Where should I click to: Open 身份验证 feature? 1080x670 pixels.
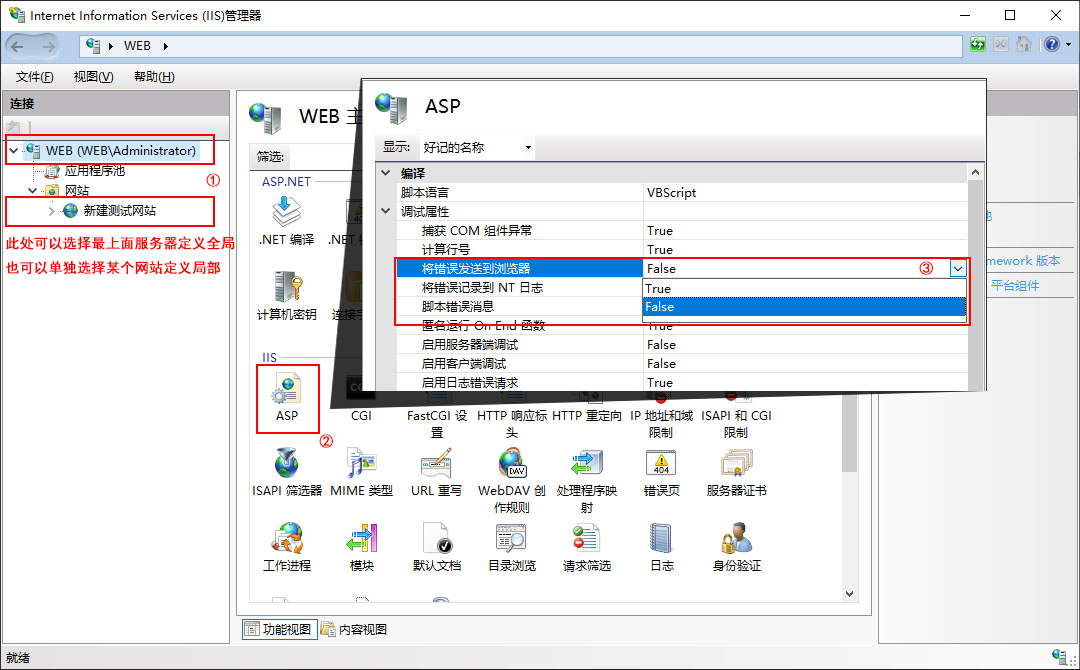736,547
